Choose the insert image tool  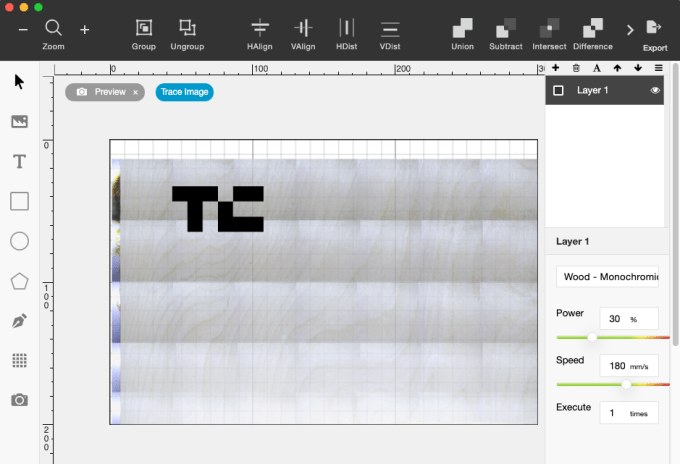[20, 121]
